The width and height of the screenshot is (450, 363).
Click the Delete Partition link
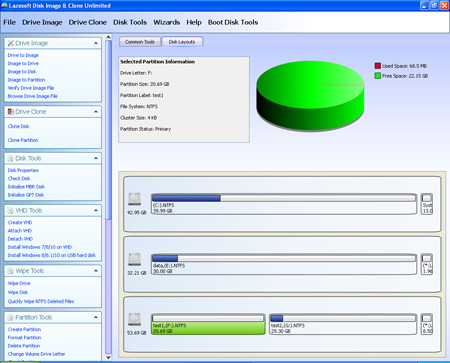(x=24, y=346)
